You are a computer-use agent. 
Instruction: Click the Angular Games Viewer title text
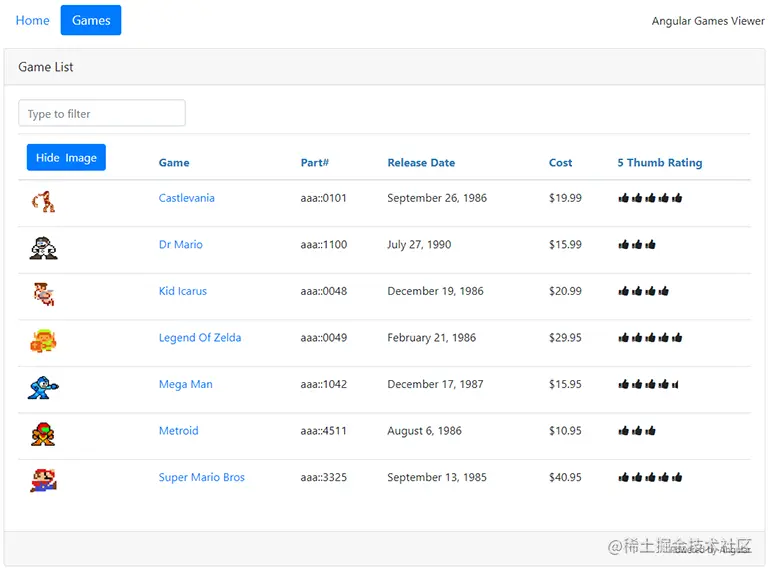[x=708, y=21]
